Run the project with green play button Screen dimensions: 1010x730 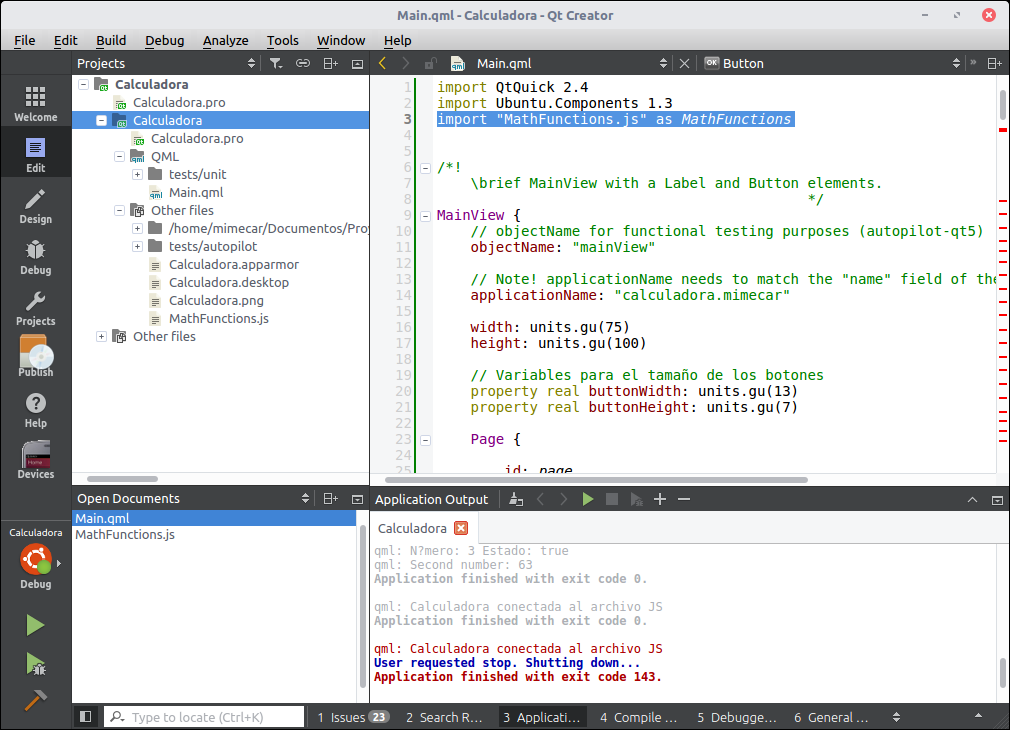point(35,625)
